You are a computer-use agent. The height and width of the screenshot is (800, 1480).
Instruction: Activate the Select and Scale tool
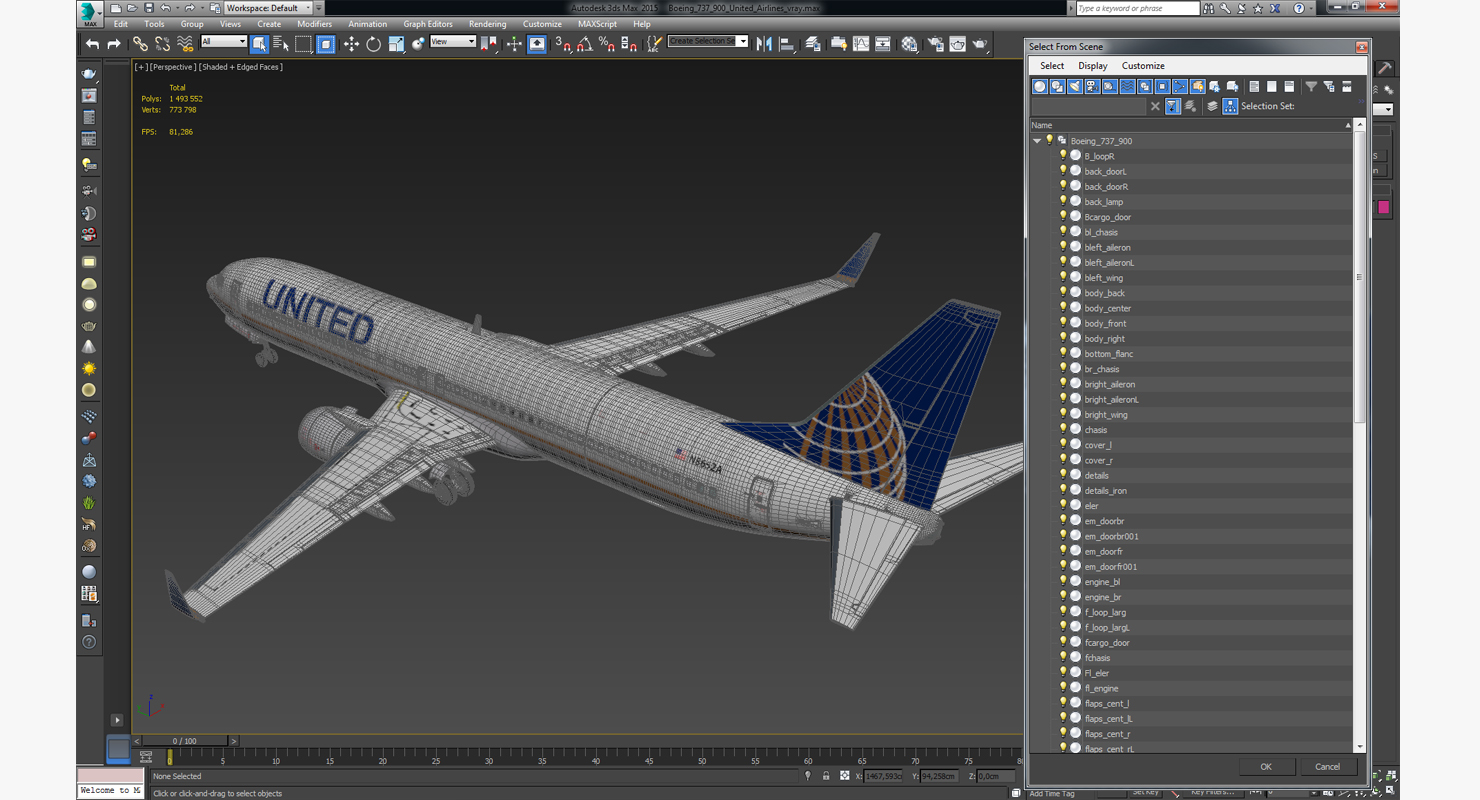click(396, 44)
